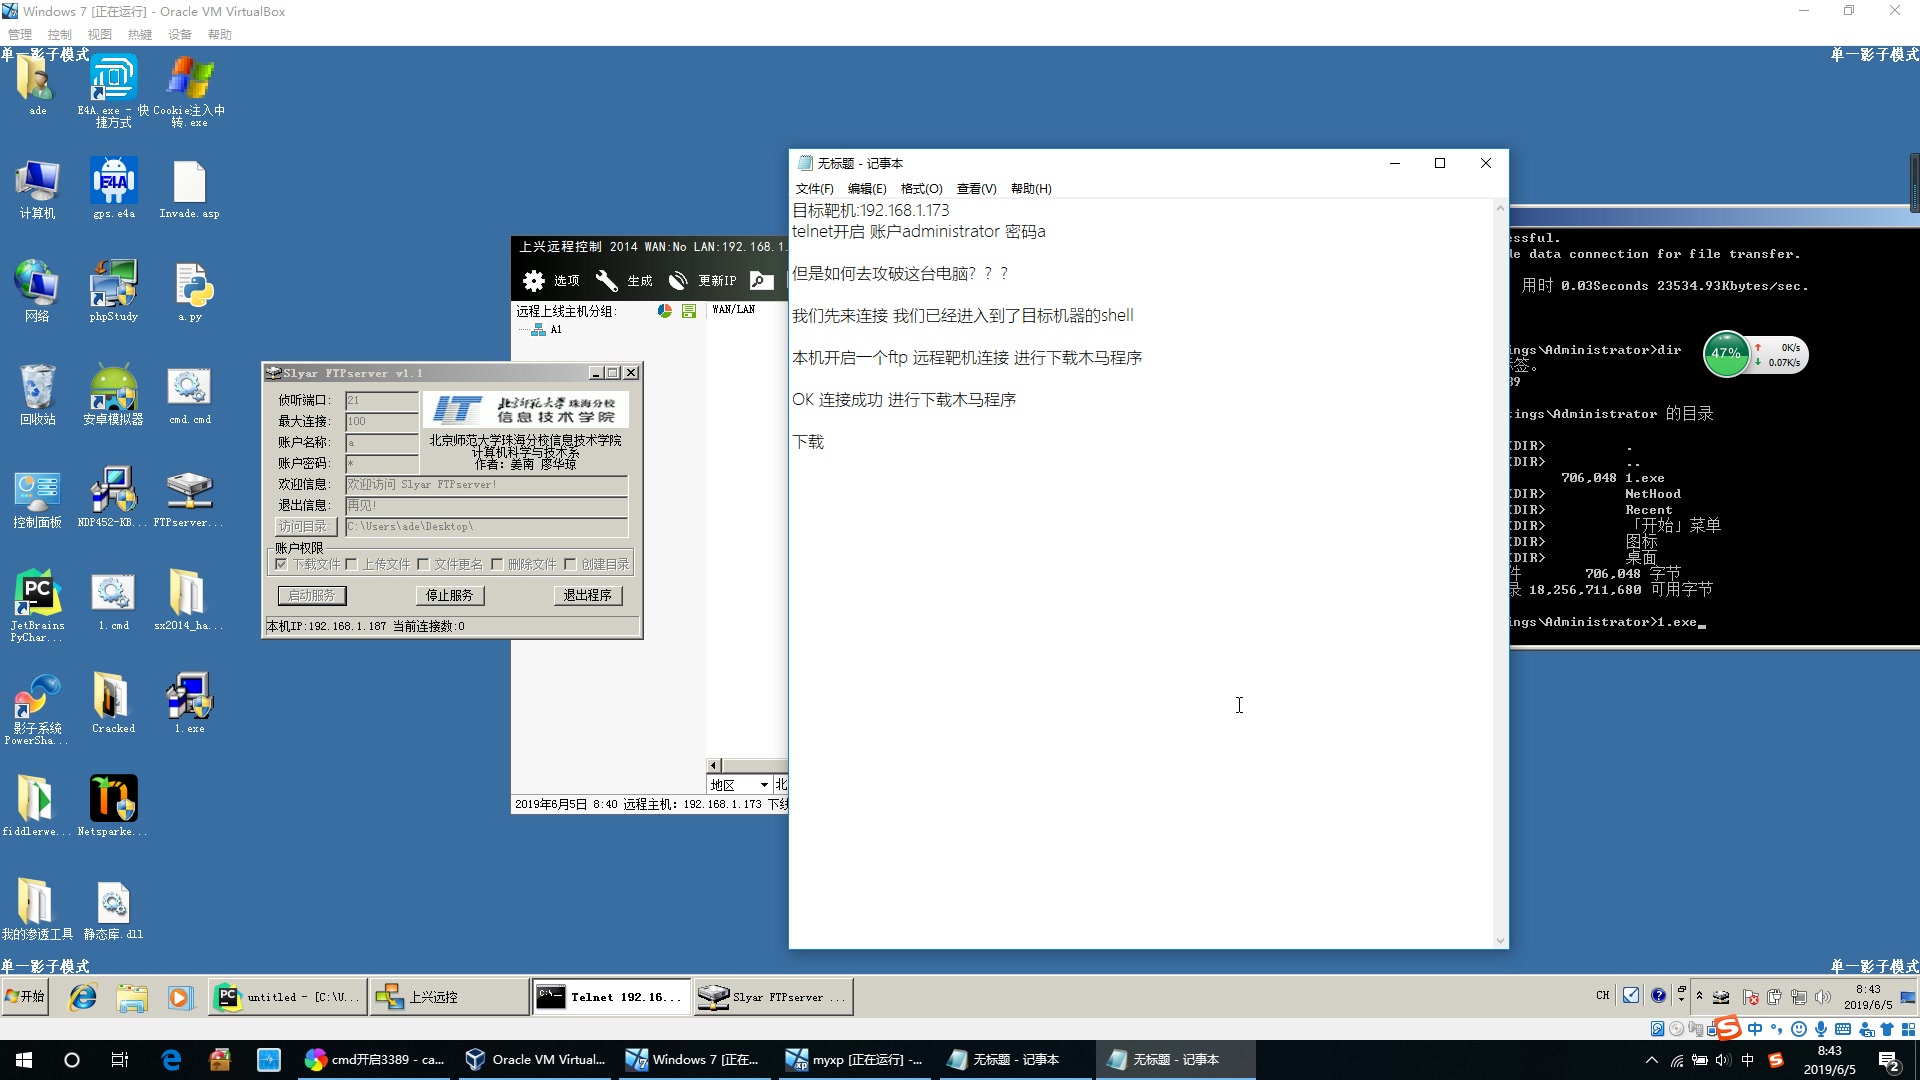Open host Windows Start button
Image resolution: width=1920 pixels, height=1080 pixels.
[x=24, y=1060]
